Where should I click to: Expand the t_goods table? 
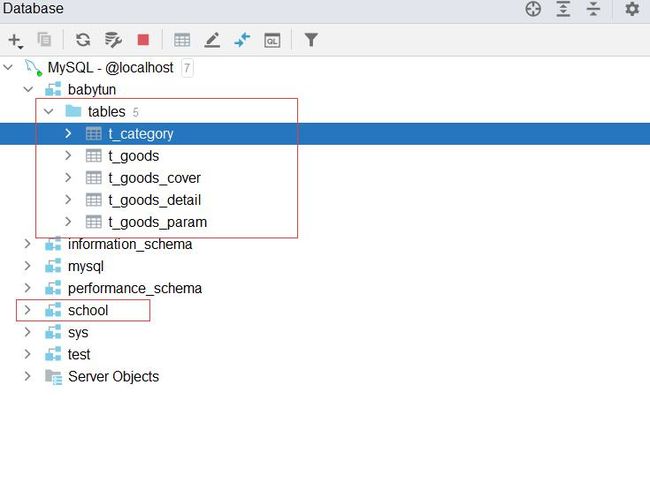(68, 155)
